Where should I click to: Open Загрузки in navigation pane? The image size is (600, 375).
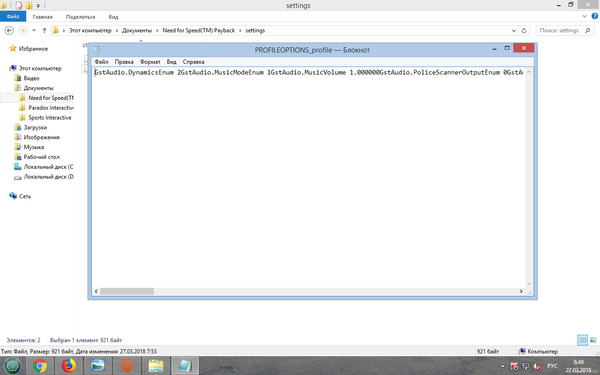35,127
